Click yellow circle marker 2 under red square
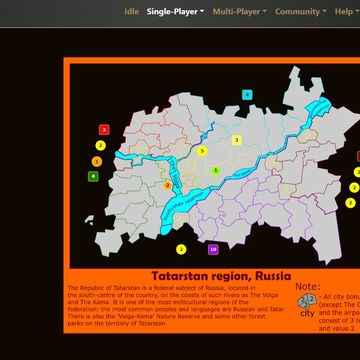360x360 pixels. click(100, 146)
